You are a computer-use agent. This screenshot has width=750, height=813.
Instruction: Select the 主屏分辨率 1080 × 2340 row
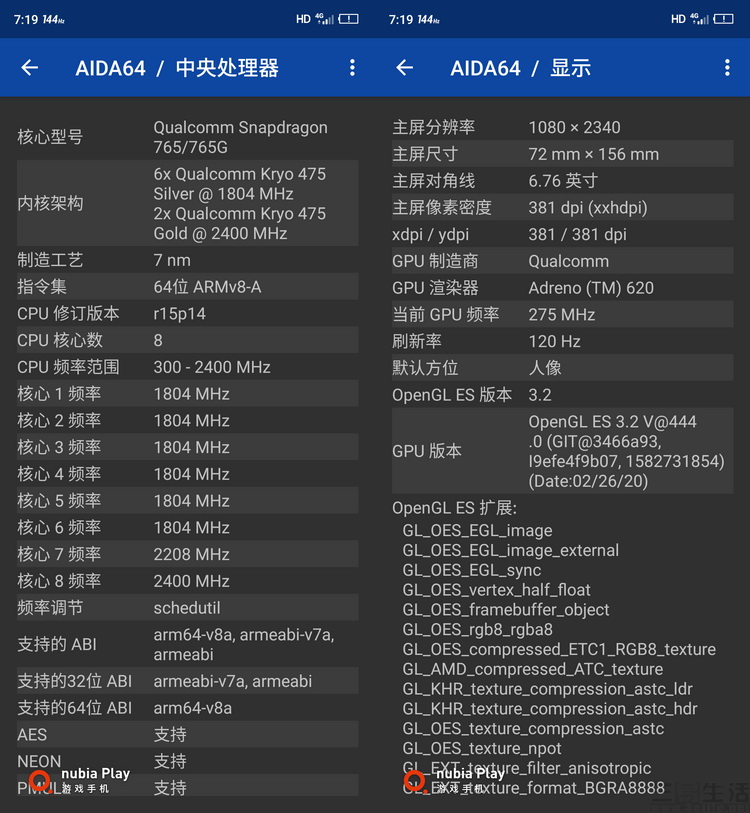coord(563,127)
